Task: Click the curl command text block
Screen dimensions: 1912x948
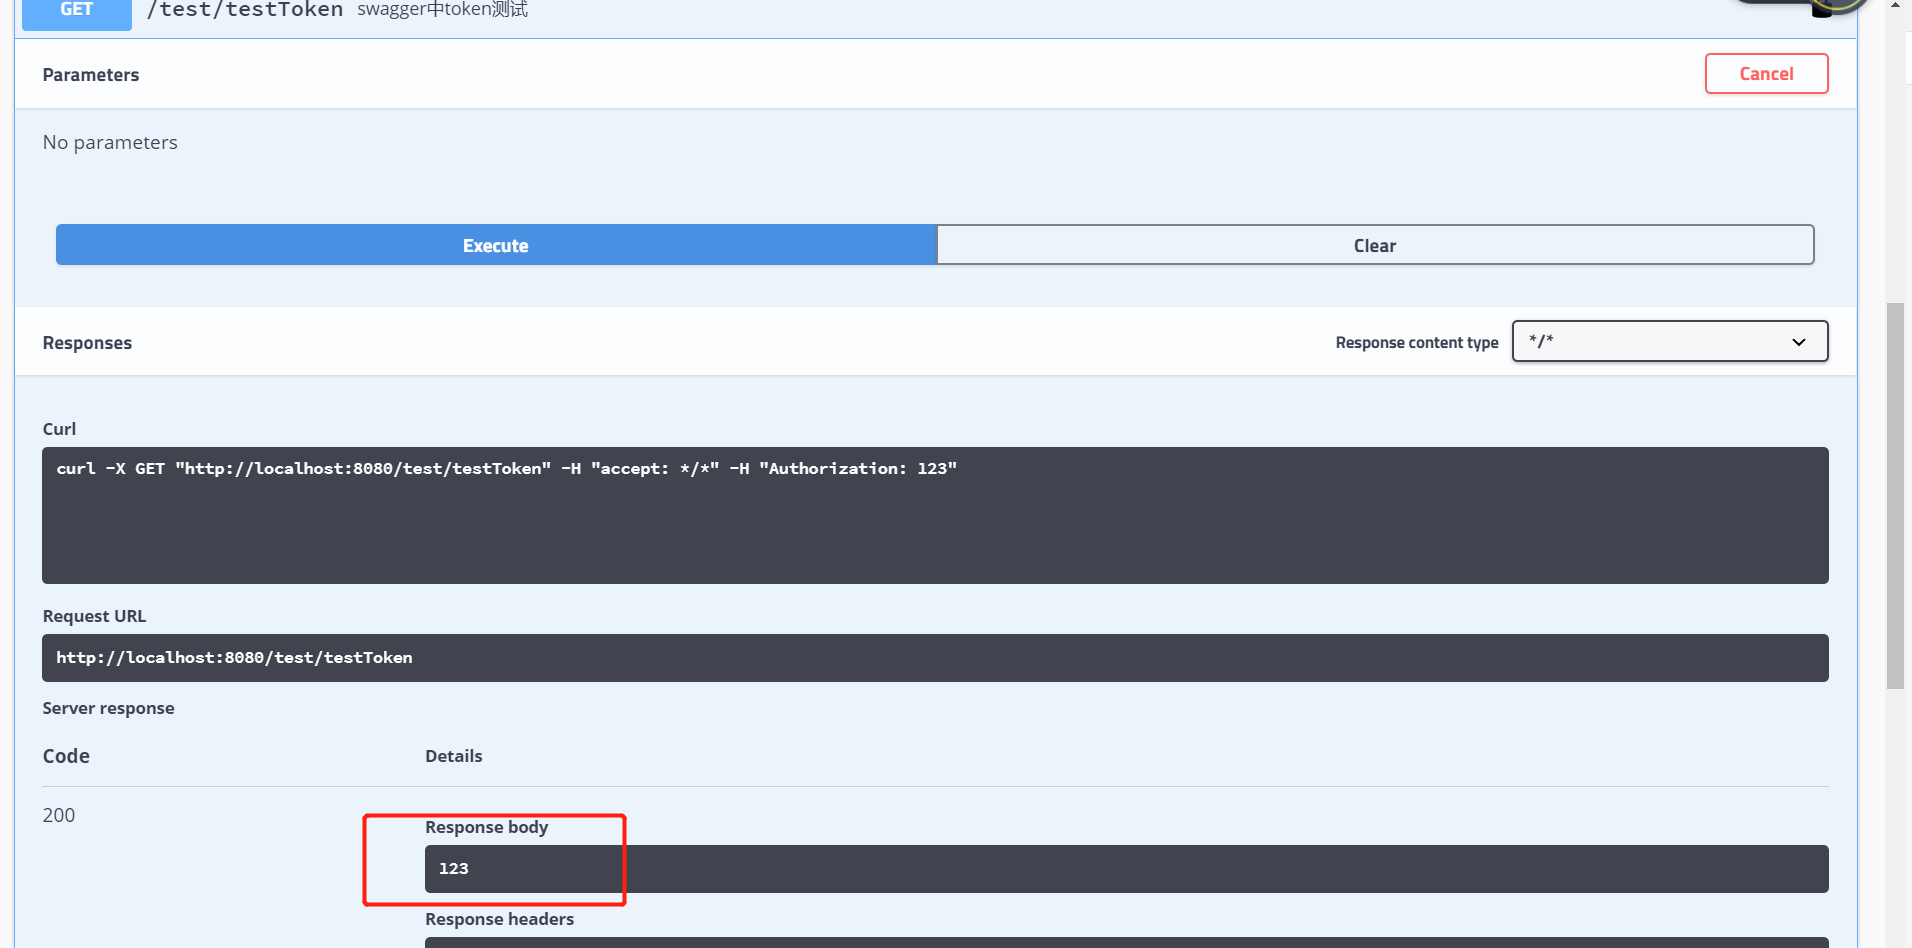Action: coord(935,515)
